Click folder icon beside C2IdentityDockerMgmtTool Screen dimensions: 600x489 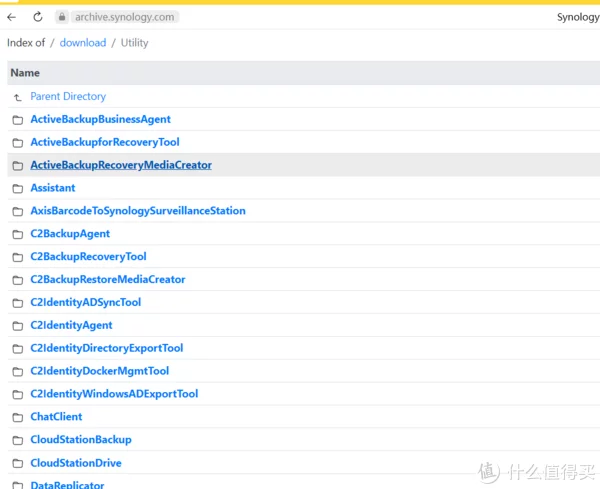point(18,372)
